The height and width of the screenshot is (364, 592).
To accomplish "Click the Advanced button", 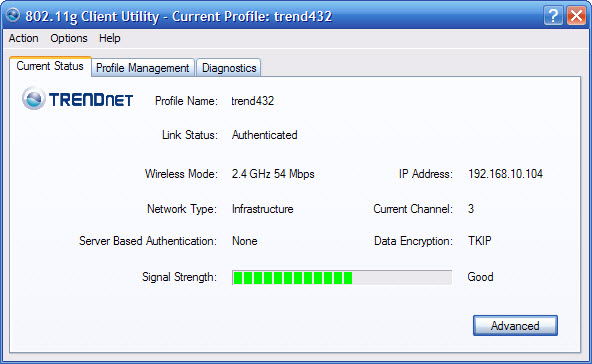I will [515, 325].
